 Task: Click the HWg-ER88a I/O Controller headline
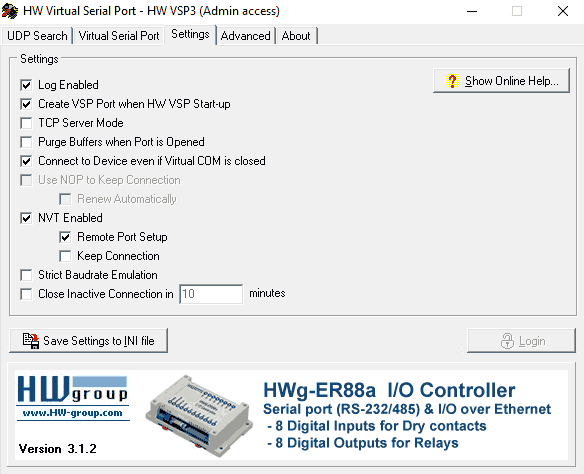click(389, 390)
